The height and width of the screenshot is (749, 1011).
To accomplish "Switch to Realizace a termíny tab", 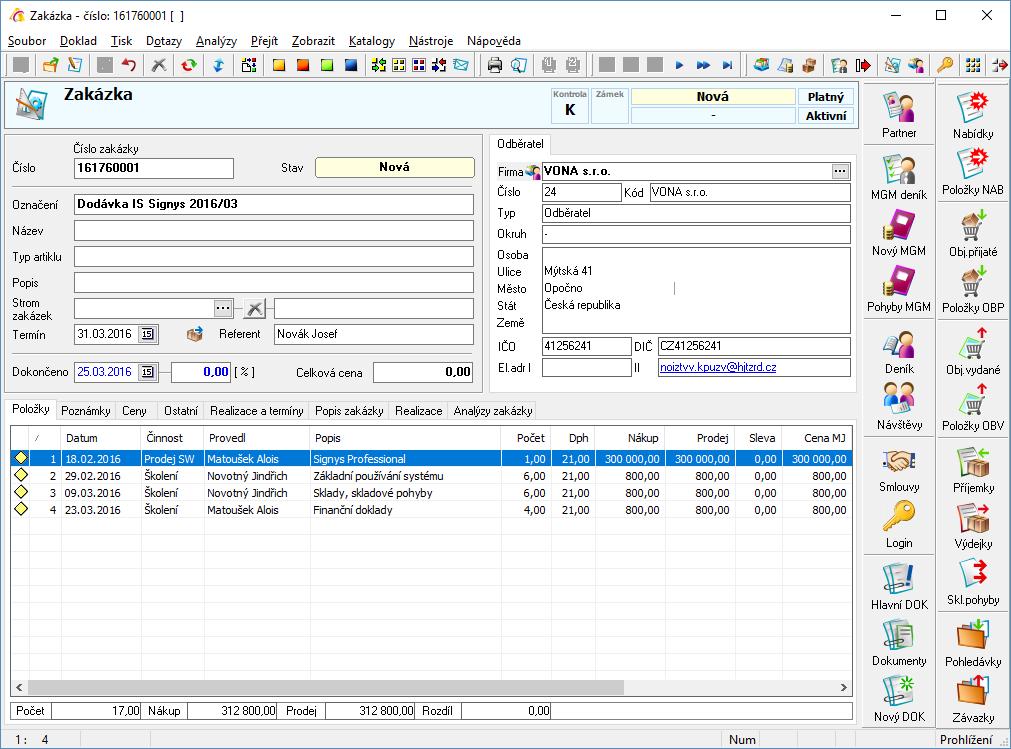I will 257,411.
